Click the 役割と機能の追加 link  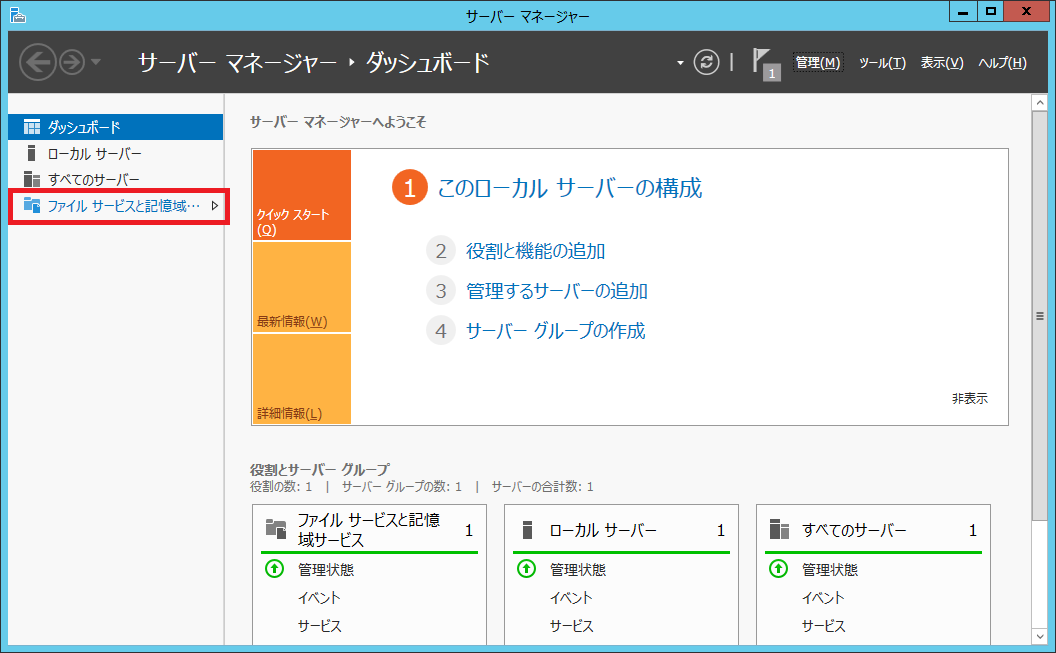(x=535, y=251)
